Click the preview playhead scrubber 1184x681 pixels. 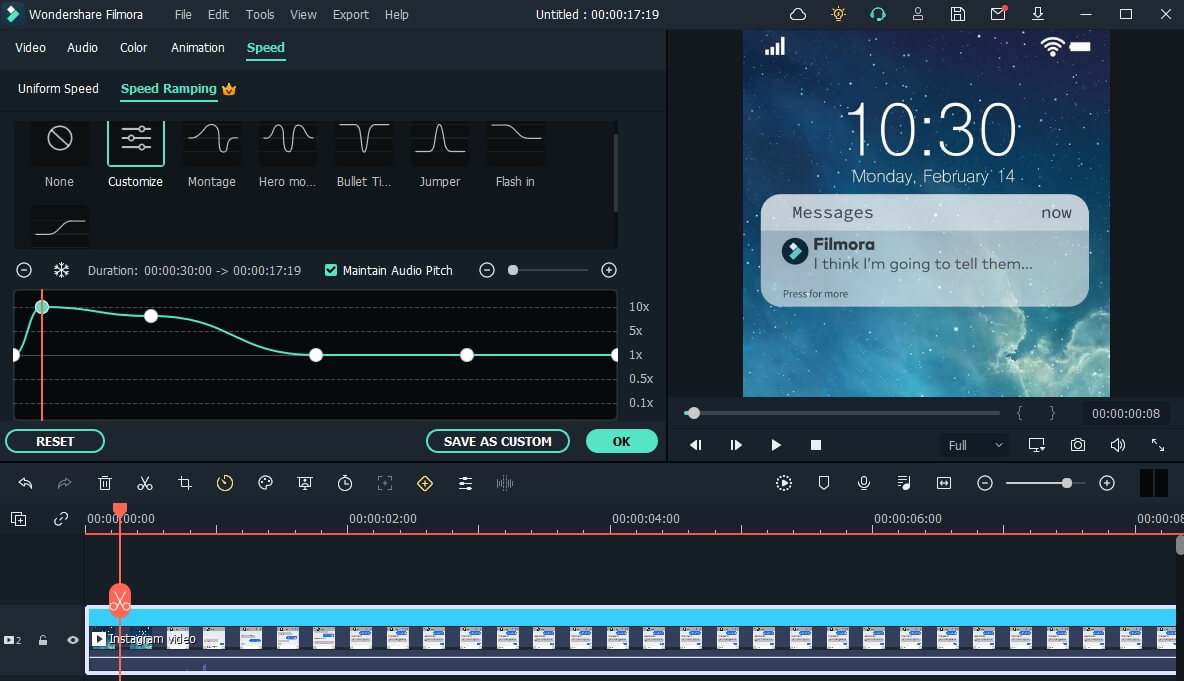point(693,413)
